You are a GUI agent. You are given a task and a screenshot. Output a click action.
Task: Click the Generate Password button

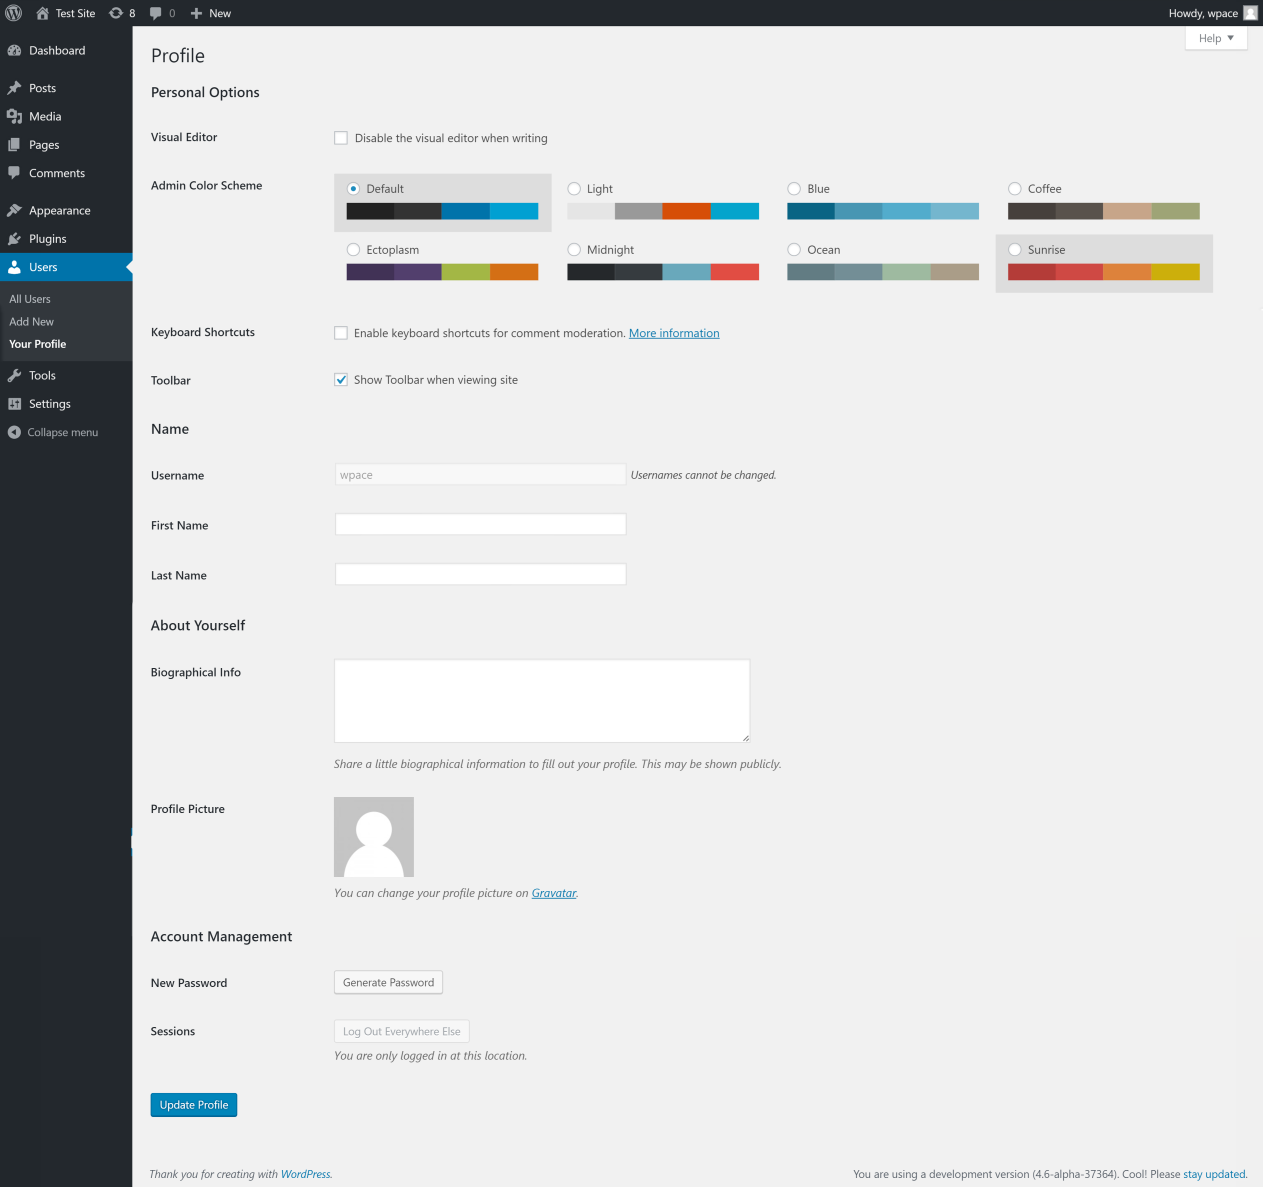click(388, 982)
